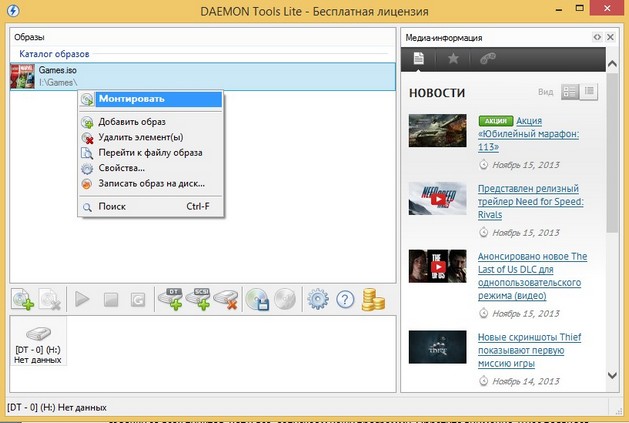Select the DT-0 (H:) virtual drive
This screenshot has height=423, width=629.
(x=38, y=341)
